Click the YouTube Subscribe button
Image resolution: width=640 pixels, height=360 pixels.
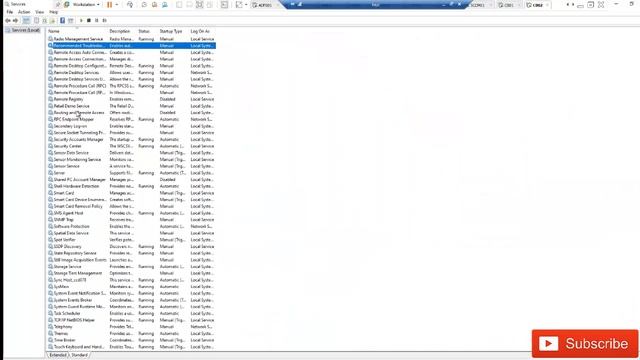[x=585, y=344]
